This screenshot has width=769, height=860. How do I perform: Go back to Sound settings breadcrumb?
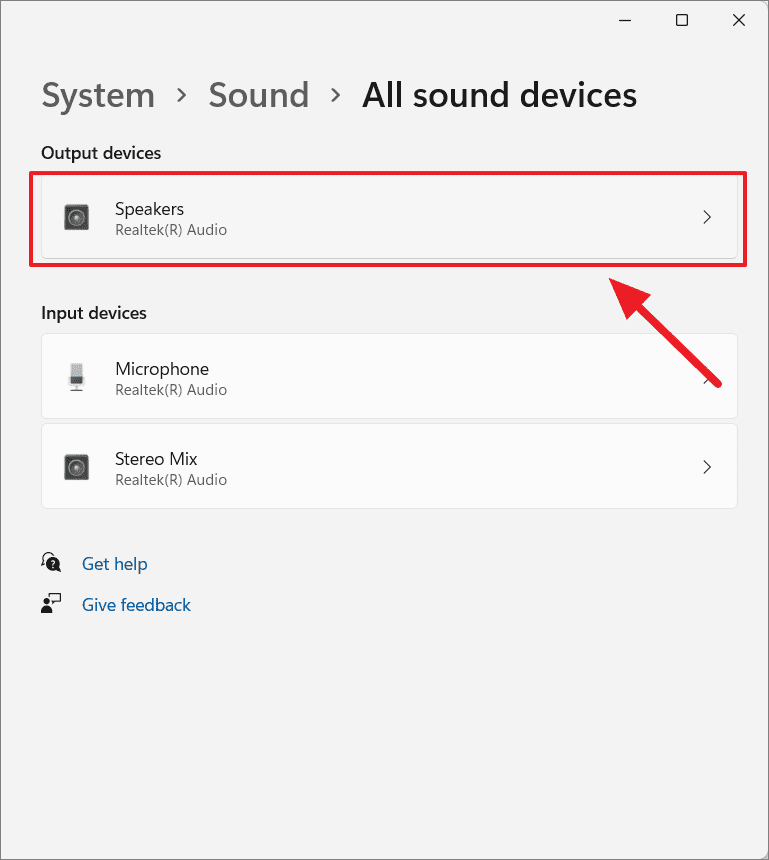coord(258,95)
